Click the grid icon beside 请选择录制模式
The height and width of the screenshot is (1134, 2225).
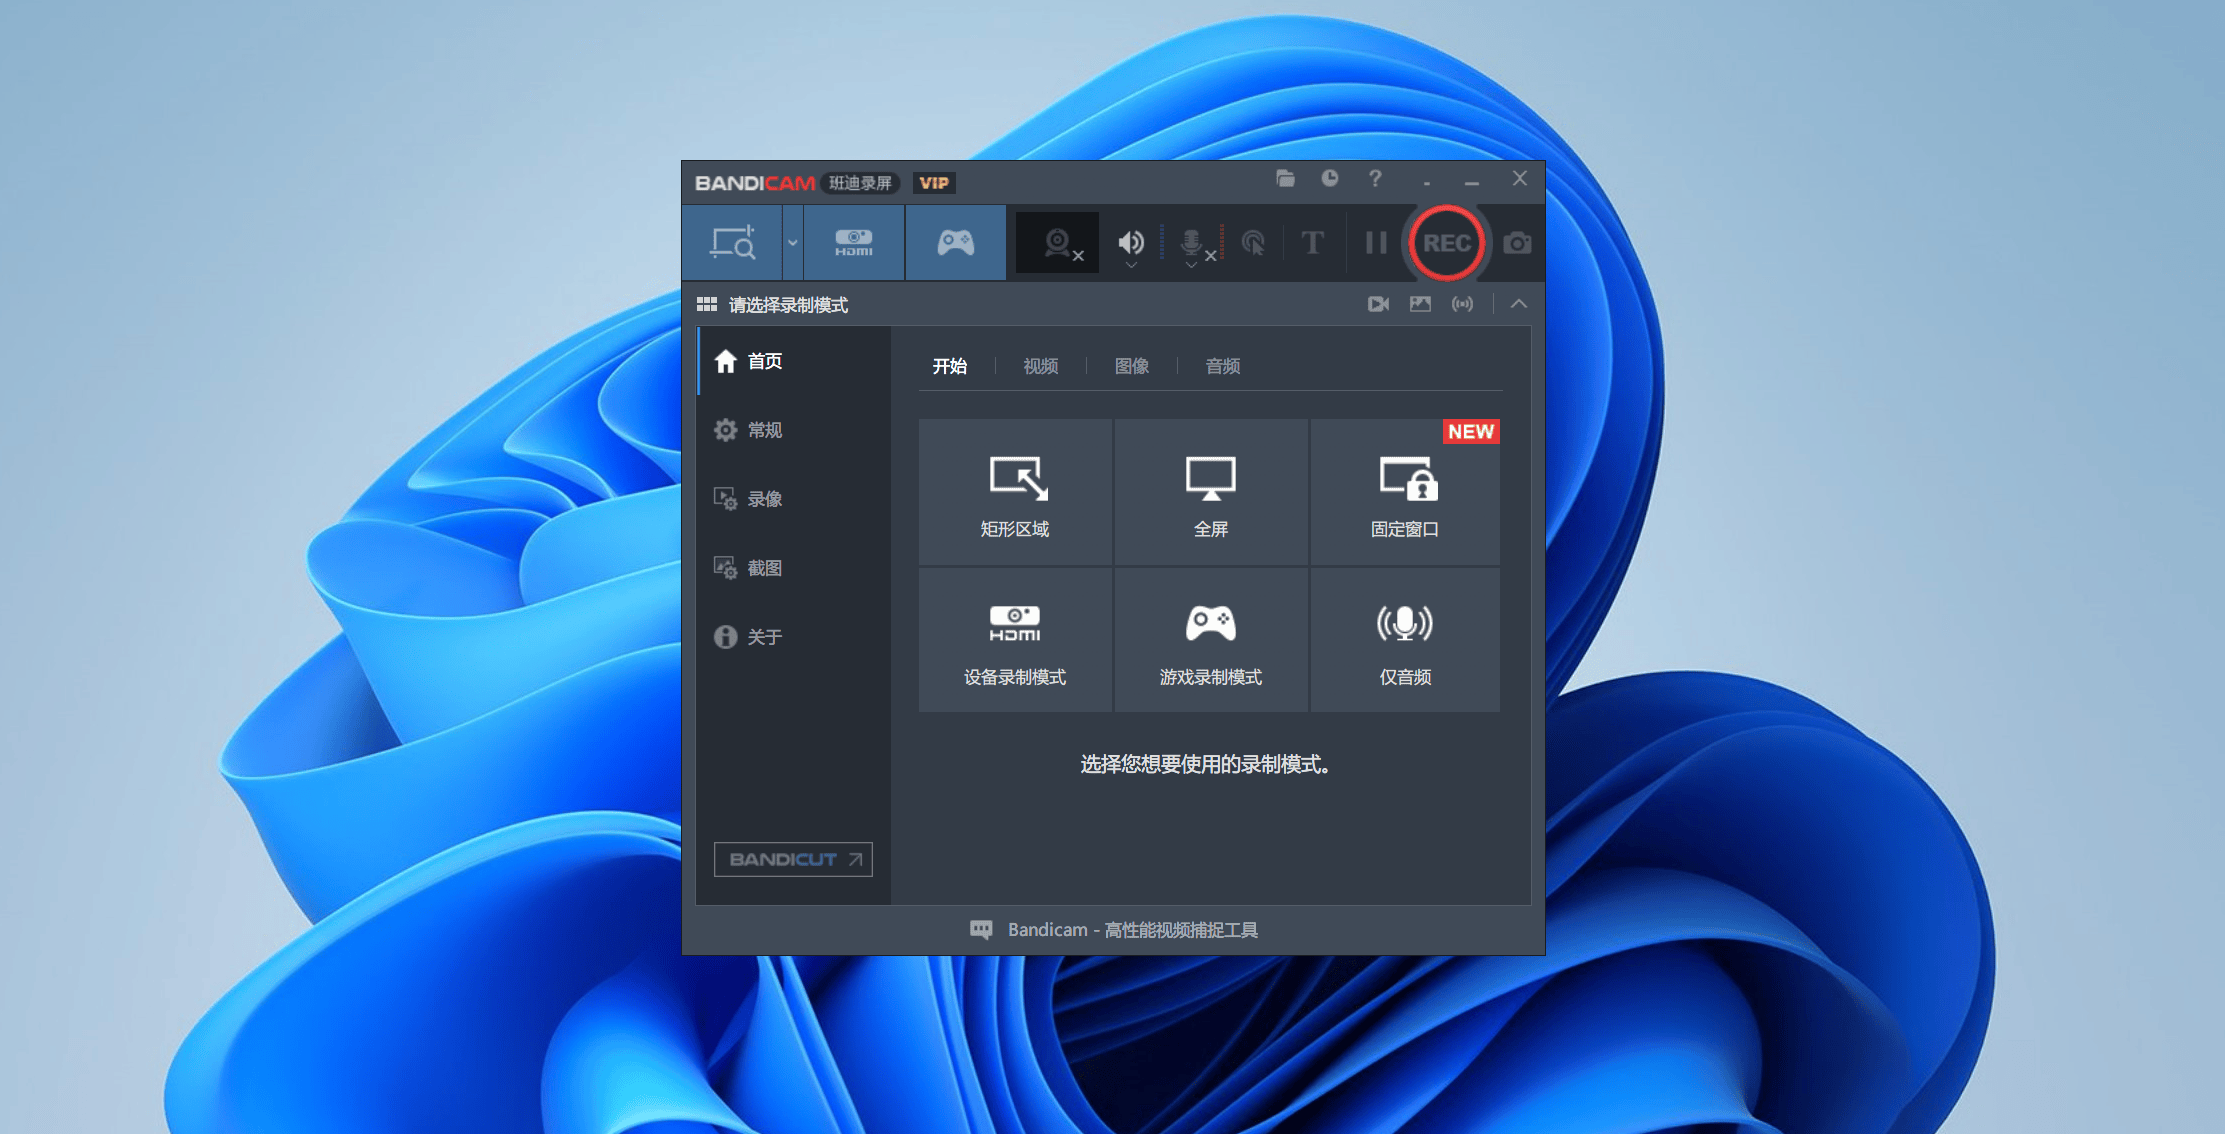pos(707,304)
